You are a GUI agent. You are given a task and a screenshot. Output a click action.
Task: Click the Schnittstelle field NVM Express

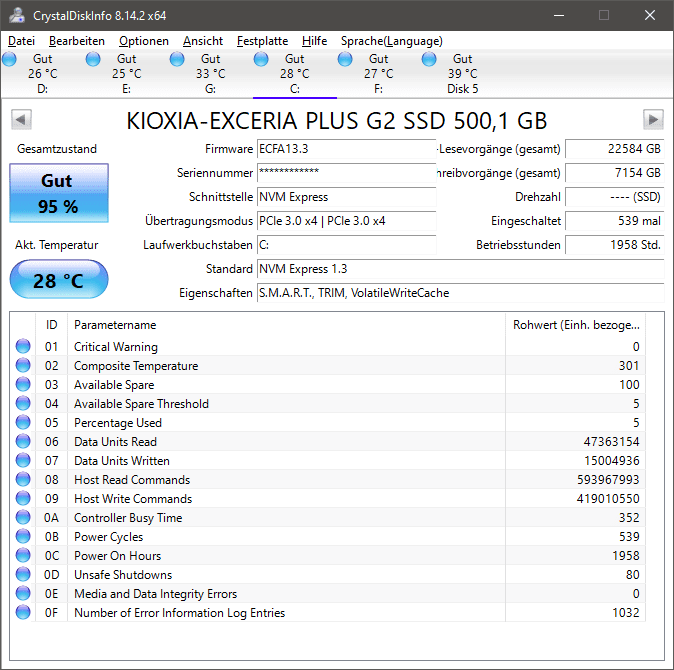pos(346,197)
